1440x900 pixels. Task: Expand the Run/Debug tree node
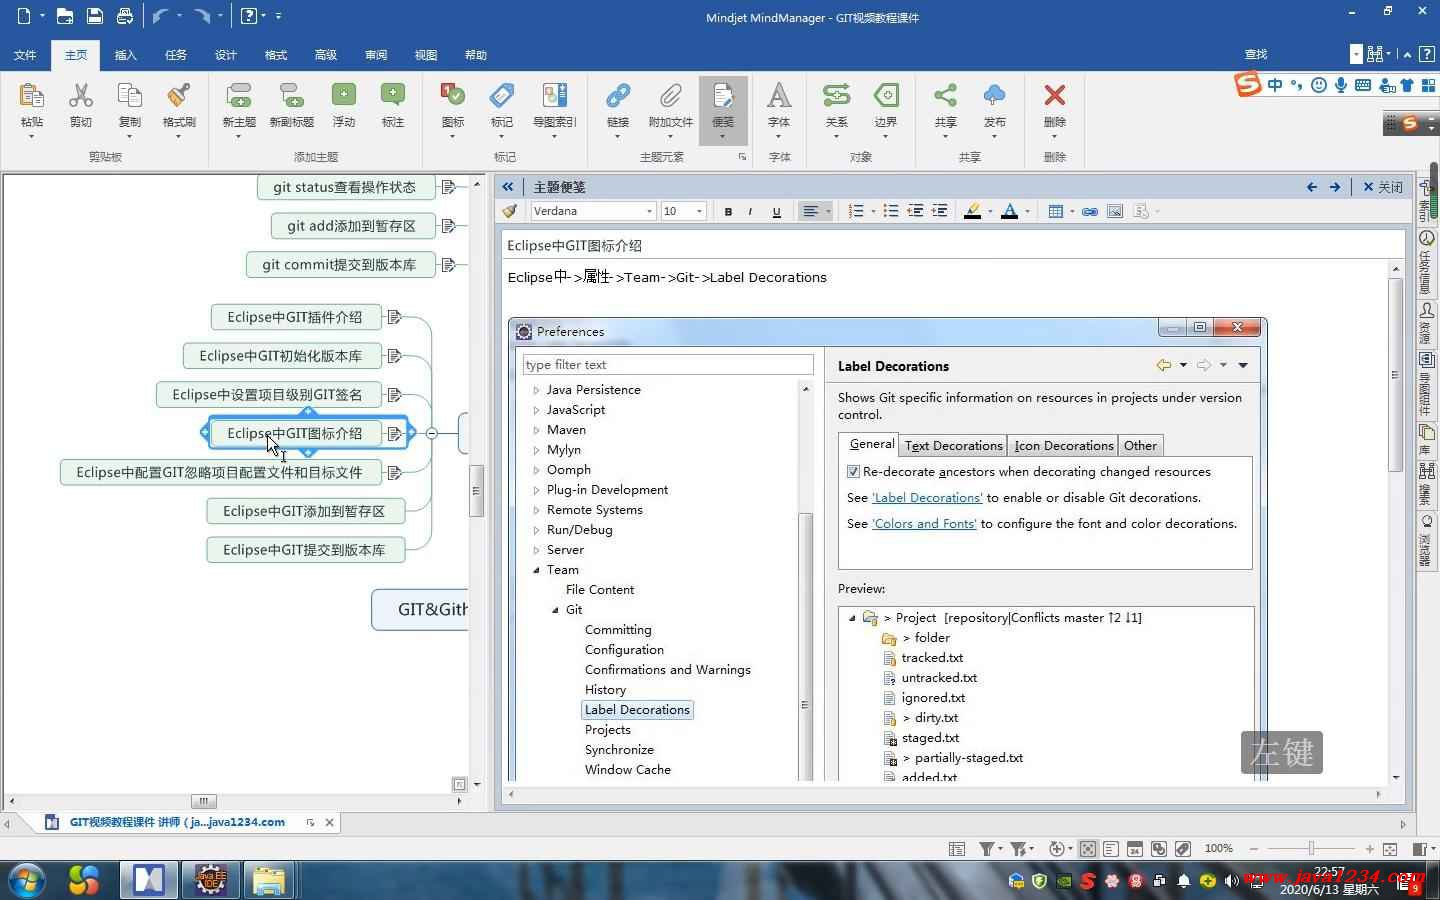[x=536, y=530]
